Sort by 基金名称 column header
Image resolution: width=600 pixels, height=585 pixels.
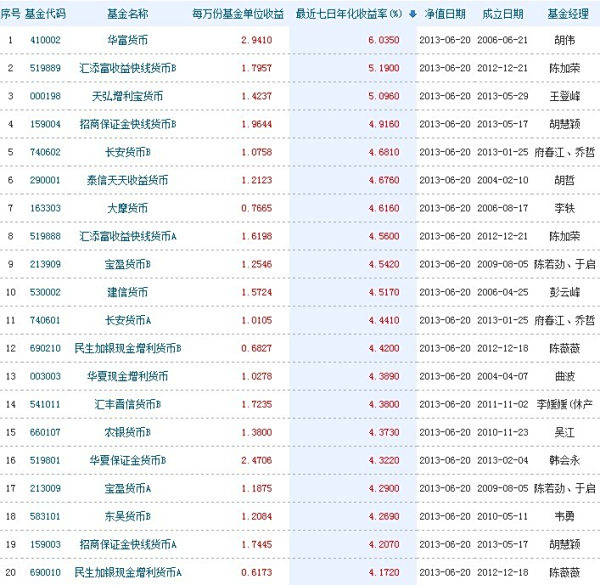coord(127,14)
